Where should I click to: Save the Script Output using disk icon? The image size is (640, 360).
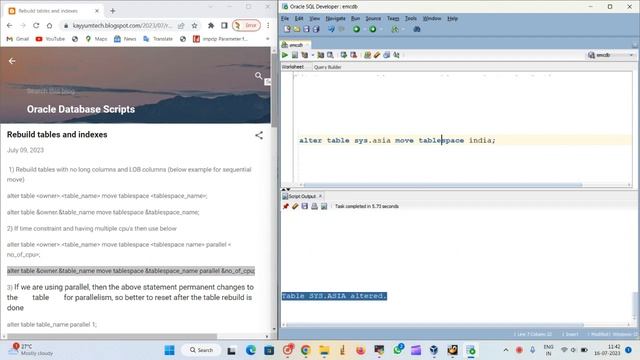[304, 207]
